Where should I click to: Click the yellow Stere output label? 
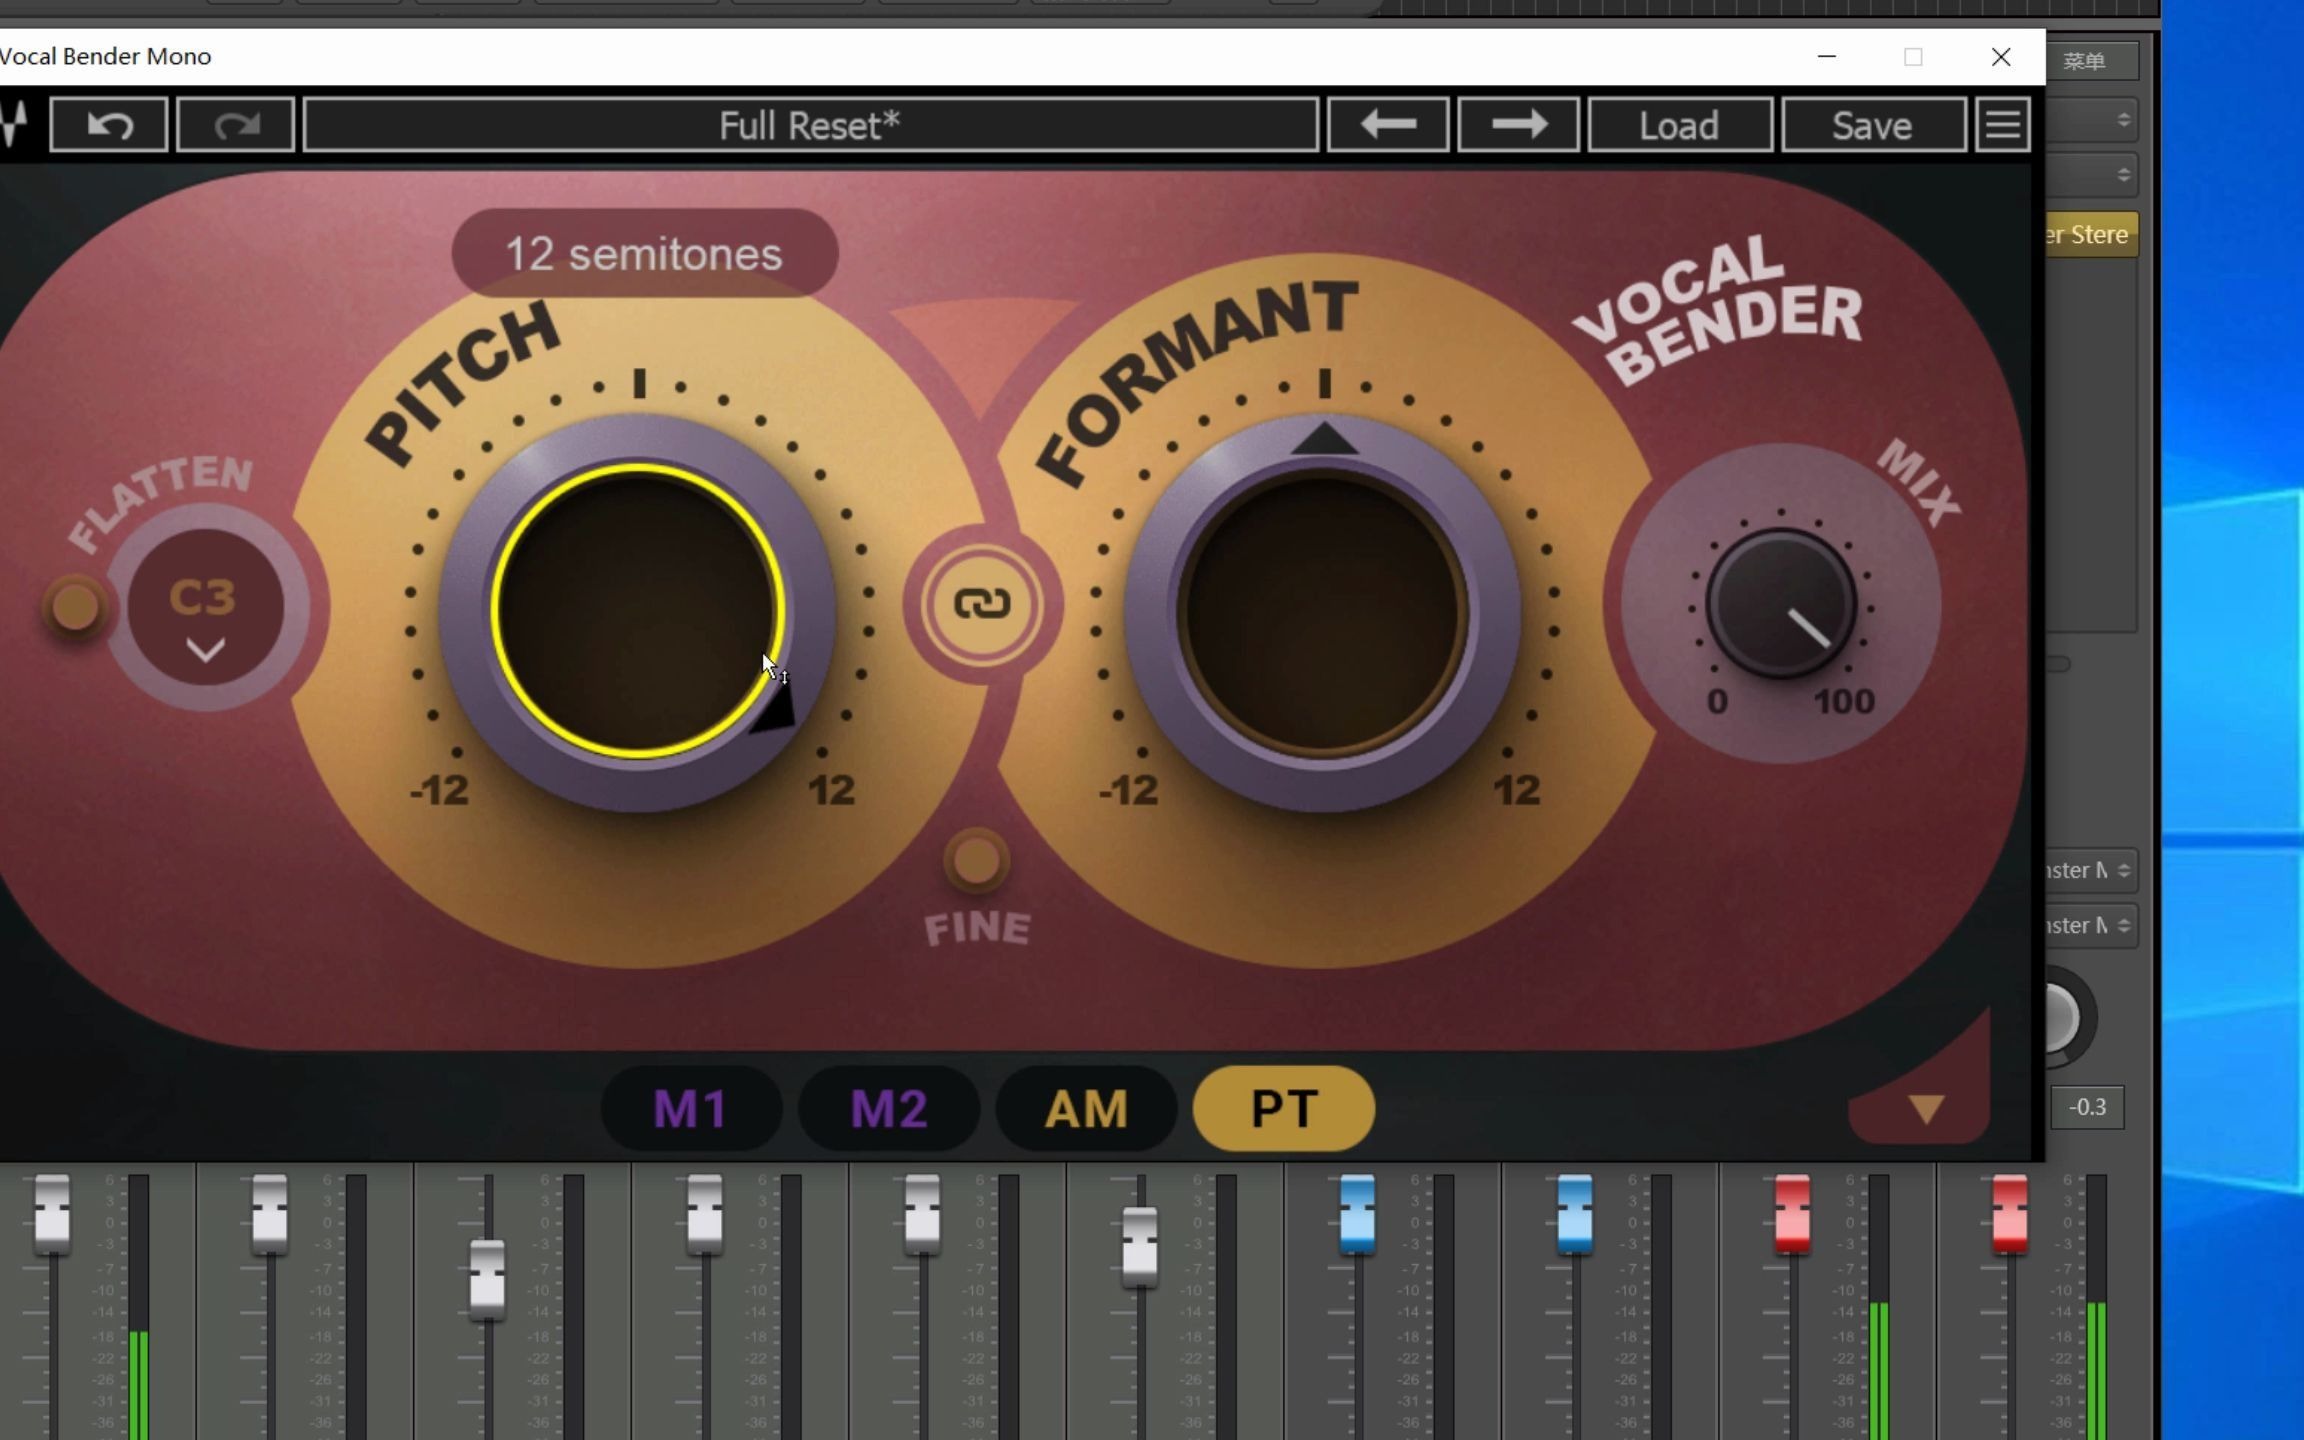(x=2091, y=235)
